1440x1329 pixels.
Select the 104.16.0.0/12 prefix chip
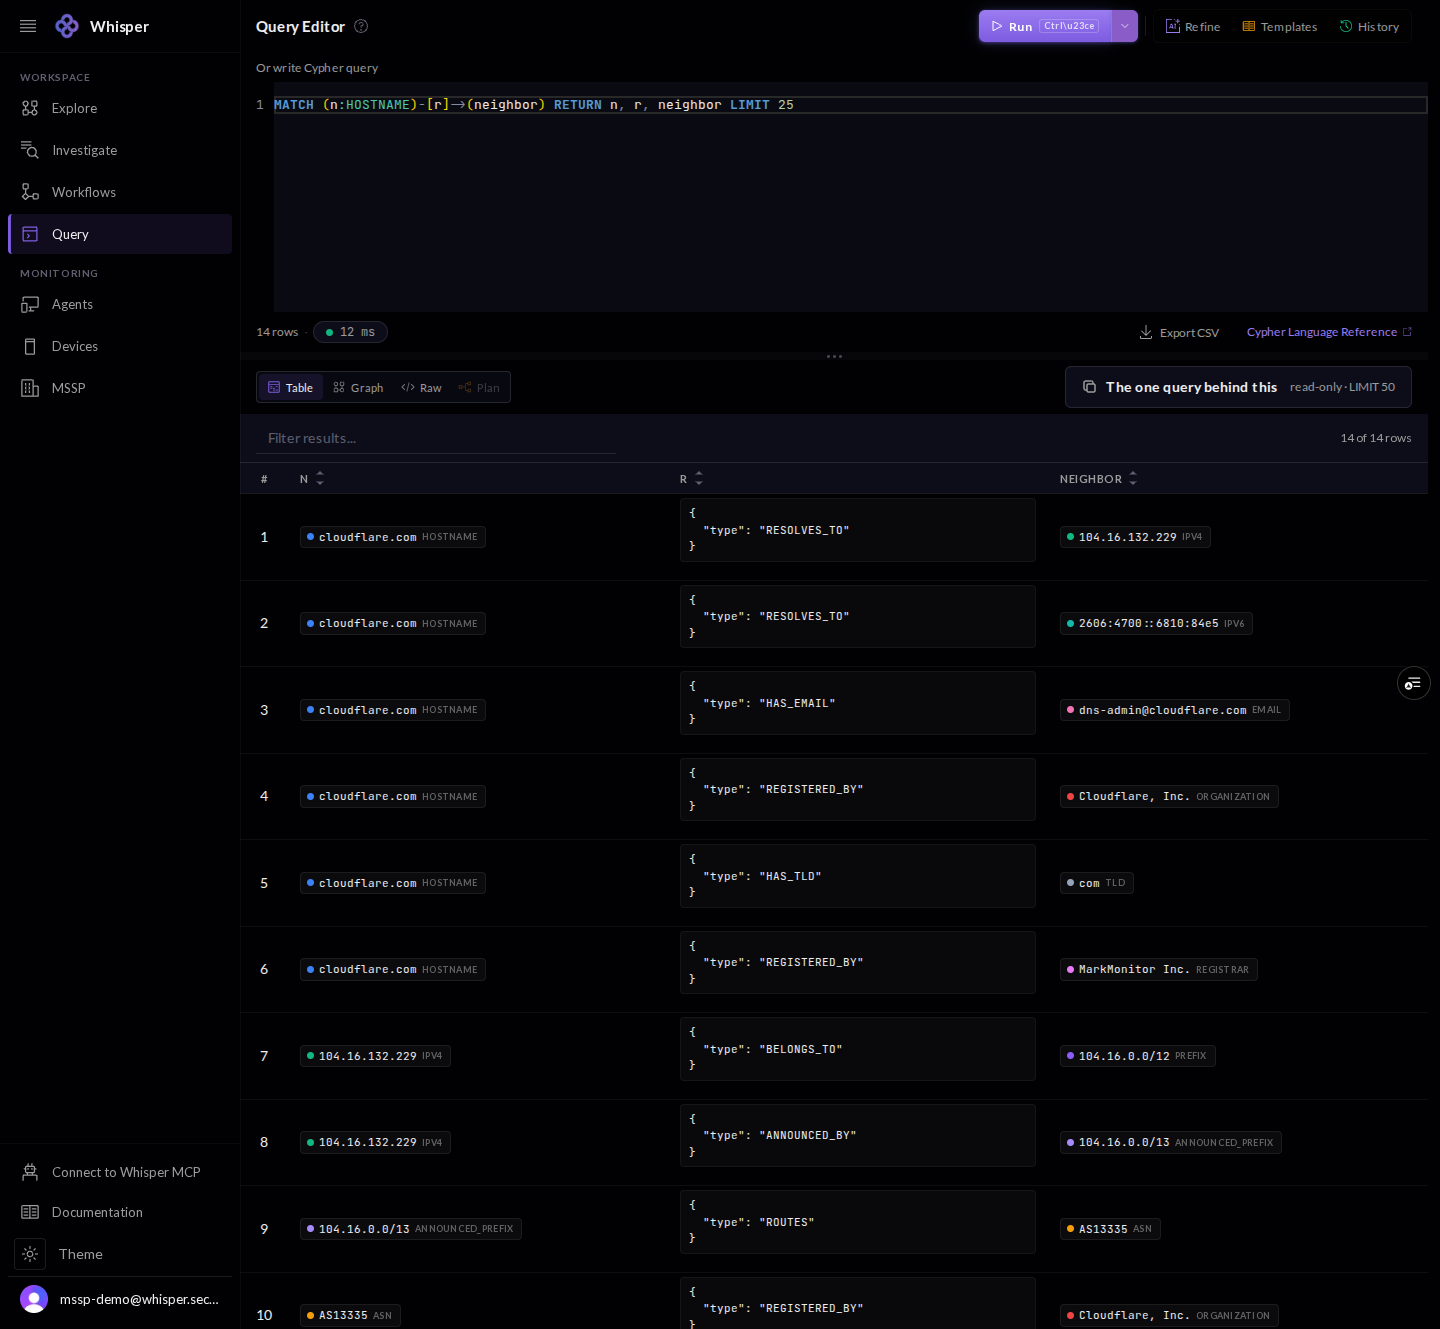click(1138, 1056)
